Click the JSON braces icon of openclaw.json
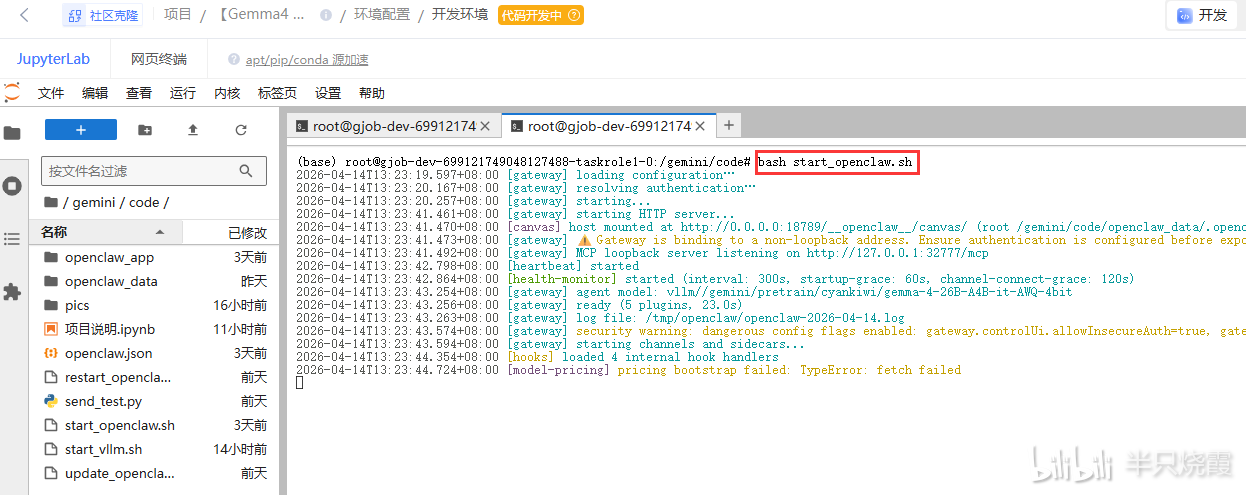The width and height of the screenshot is (1246, 495). coord(51,353)
